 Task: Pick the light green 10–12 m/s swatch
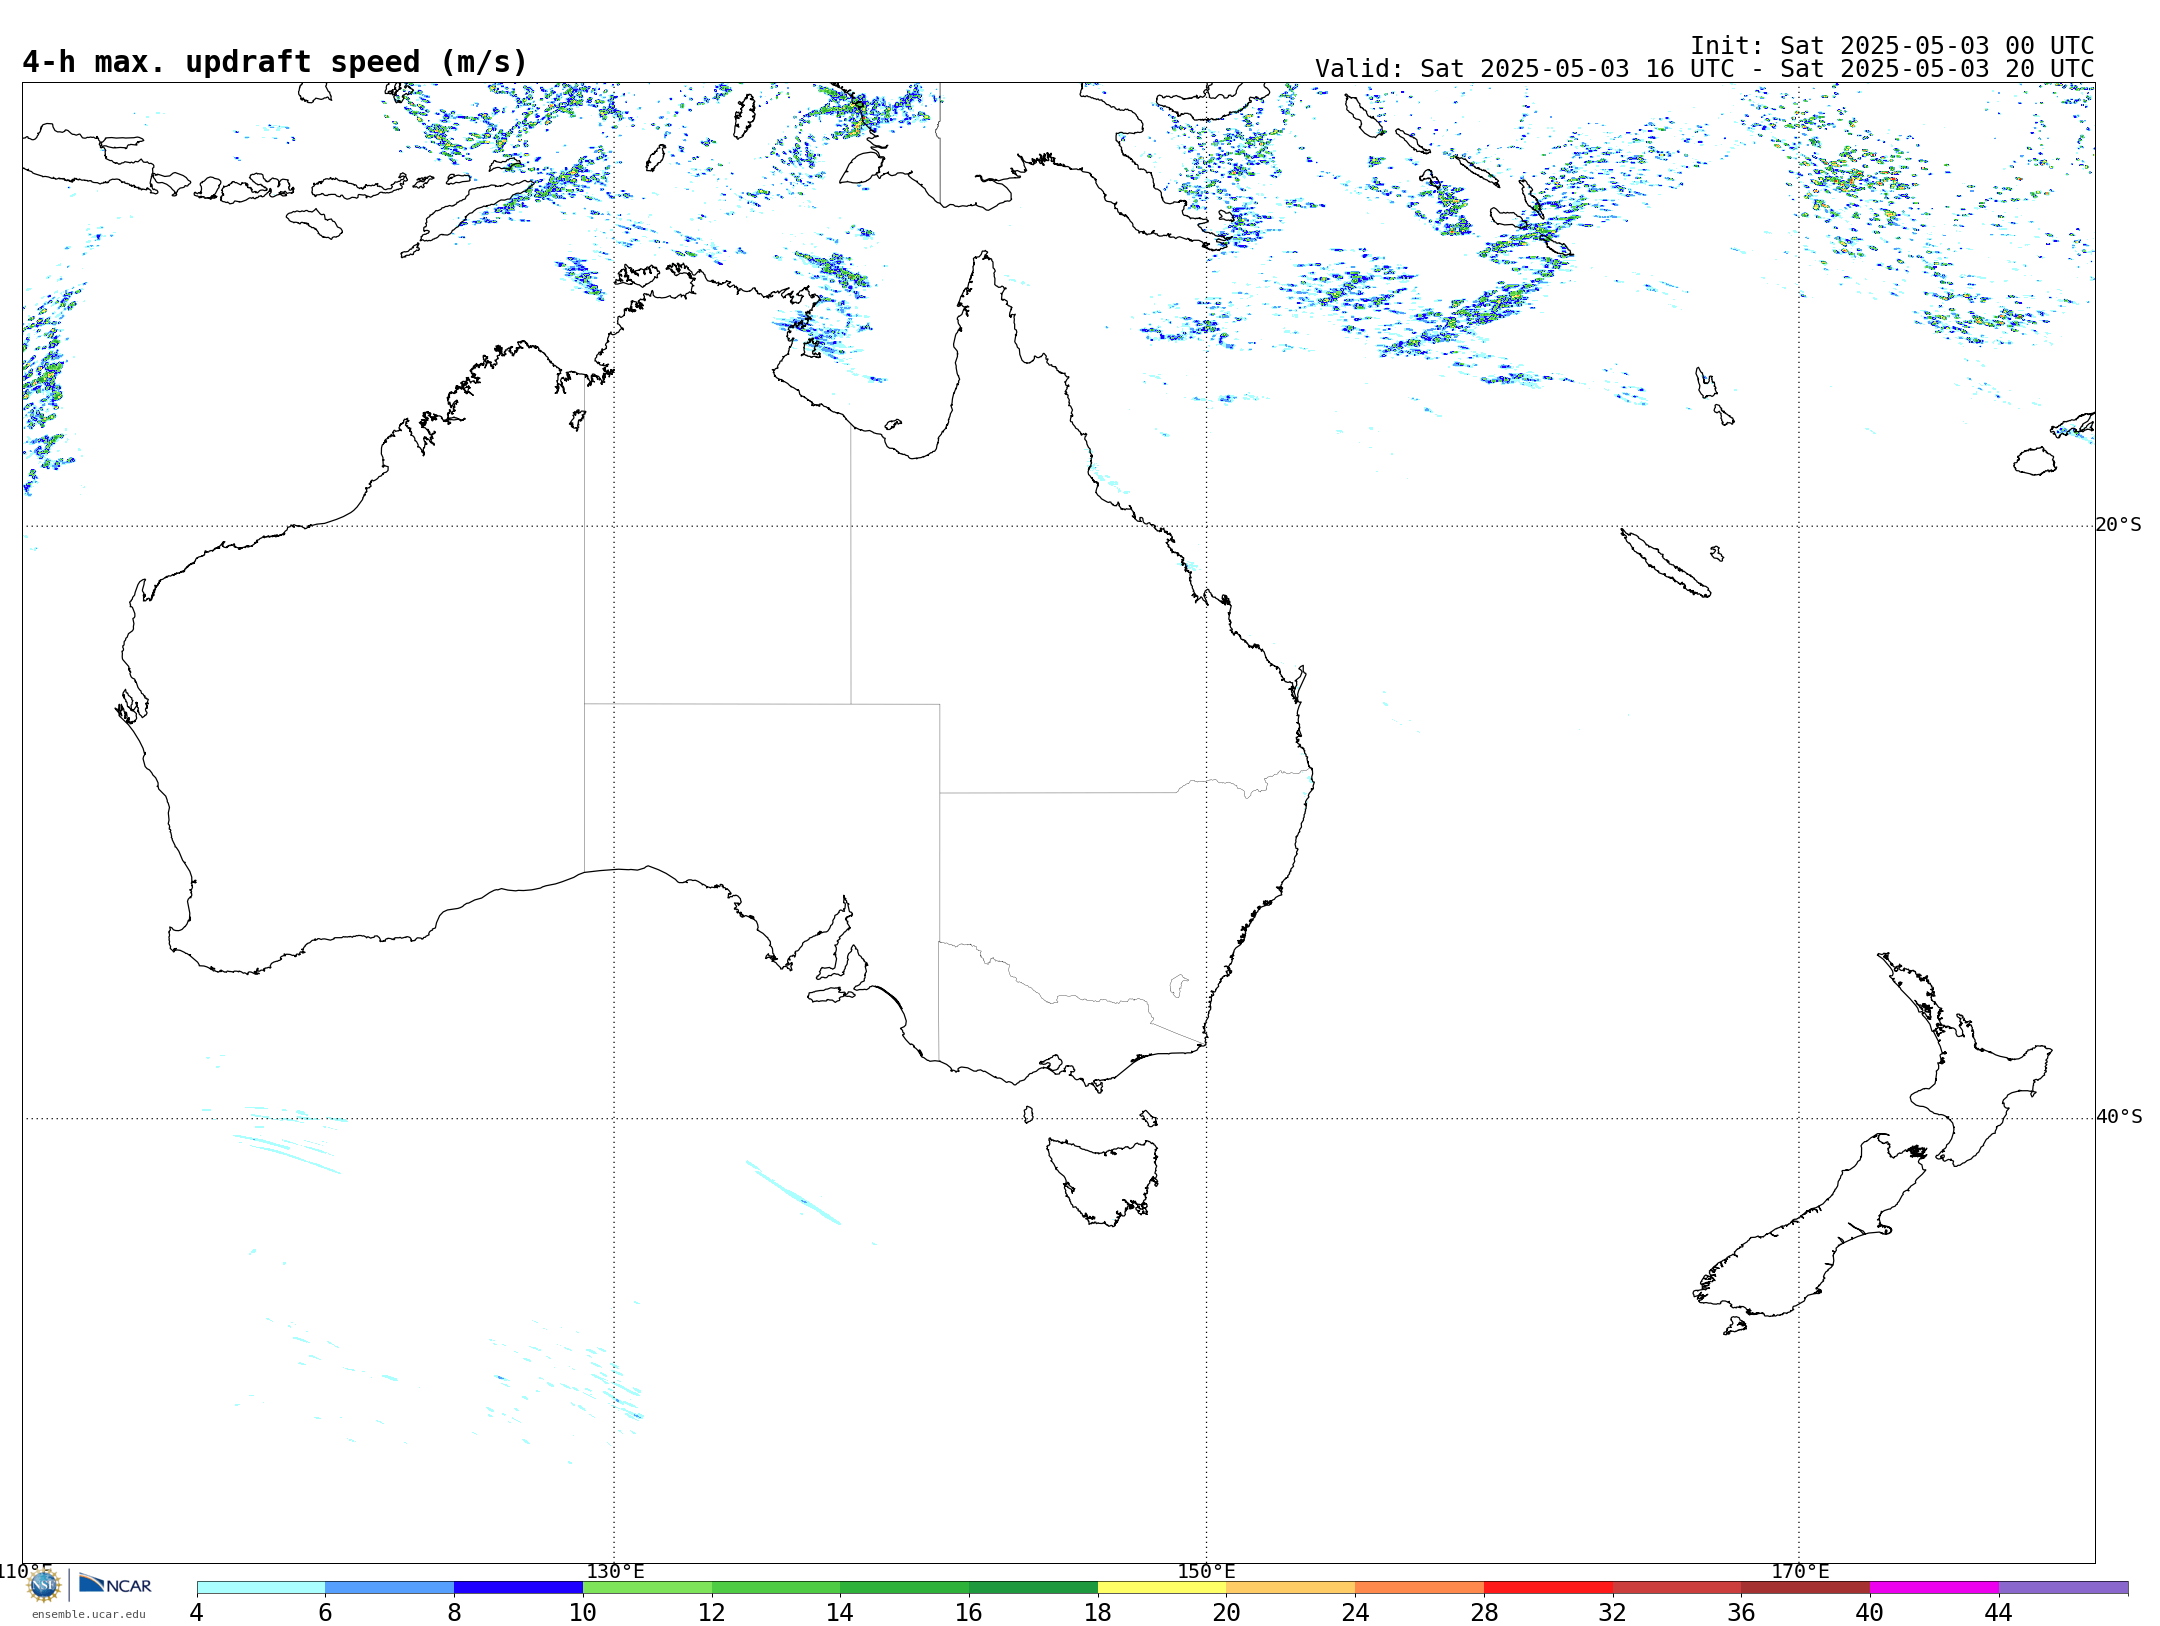pyautogui.click(x=647, y=1588)
